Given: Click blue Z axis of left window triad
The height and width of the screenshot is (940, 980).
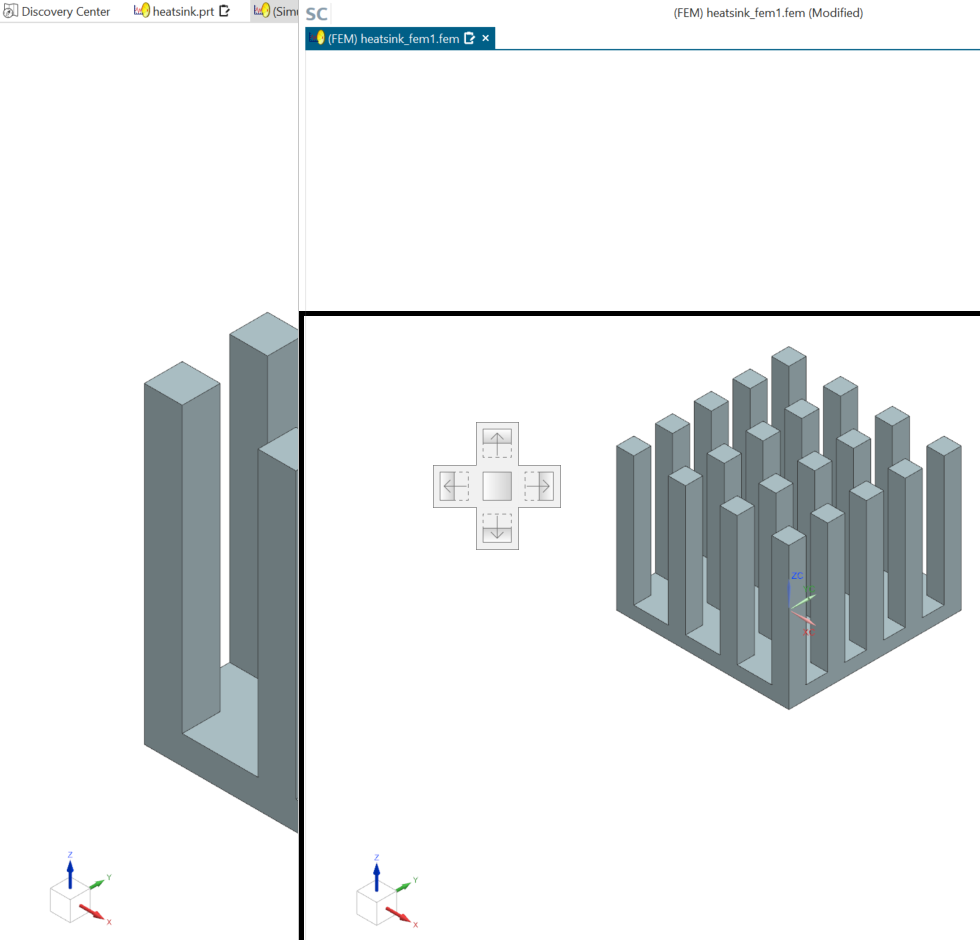Looking at the screenshot, I should coord(70,873).
